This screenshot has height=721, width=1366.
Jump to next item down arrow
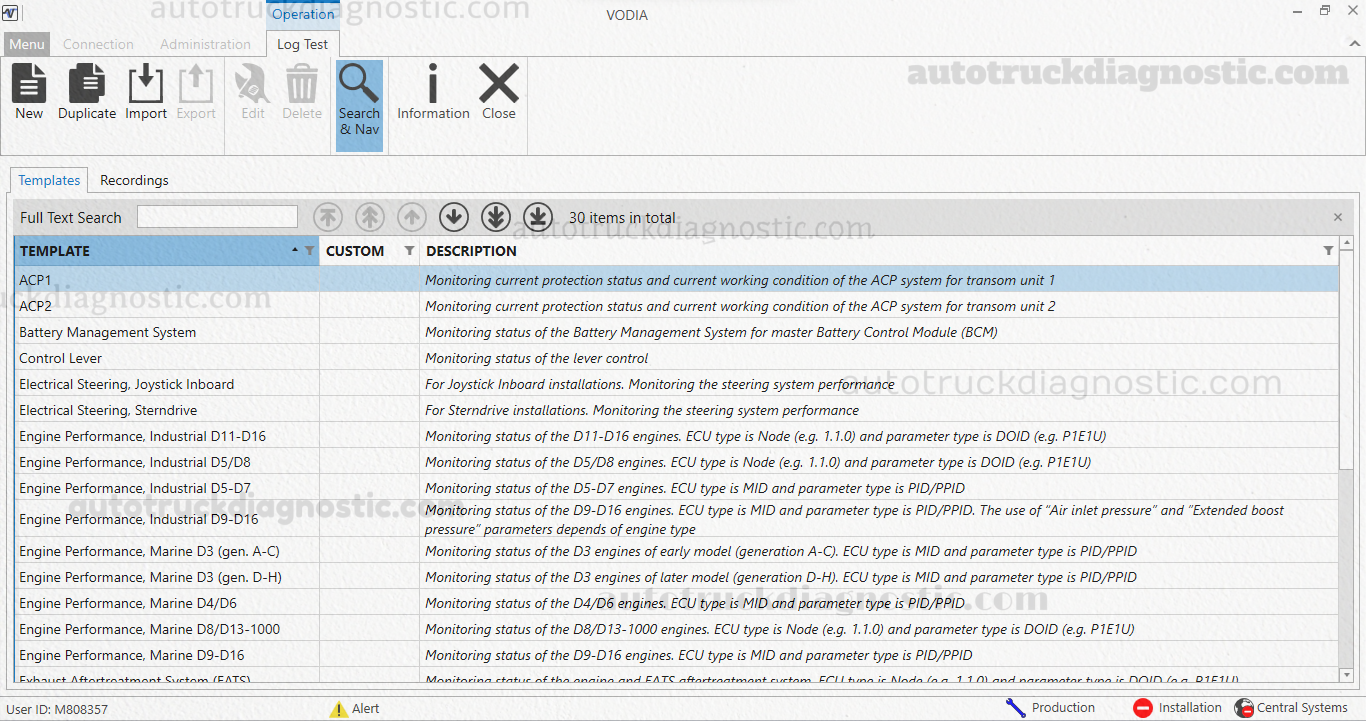(454, 216)
